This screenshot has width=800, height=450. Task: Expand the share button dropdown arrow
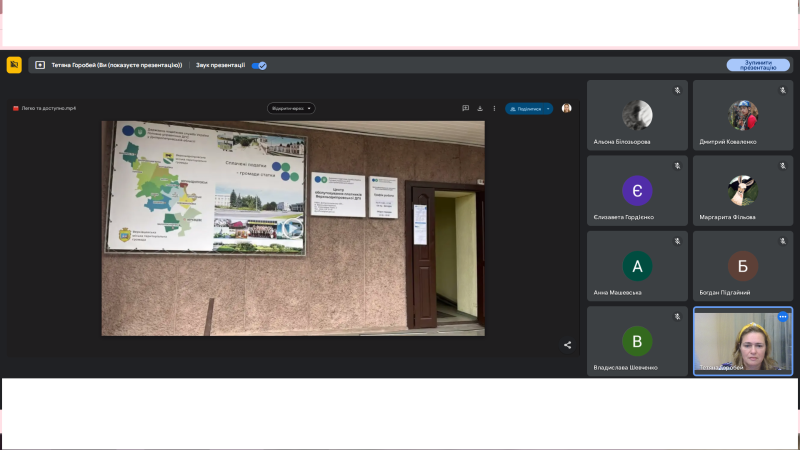(548, 108)
